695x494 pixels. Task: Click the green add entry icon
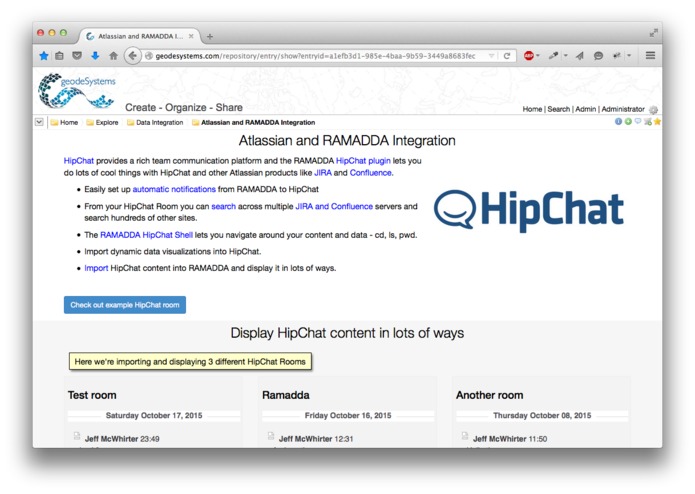click(x=628, y=121)
